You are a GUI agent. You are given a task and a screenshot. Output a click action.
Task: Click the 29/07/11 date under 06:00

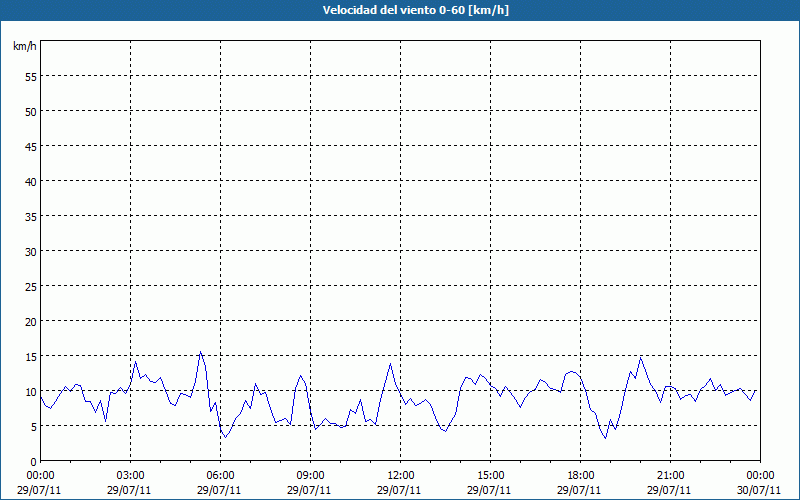point(219,490)
